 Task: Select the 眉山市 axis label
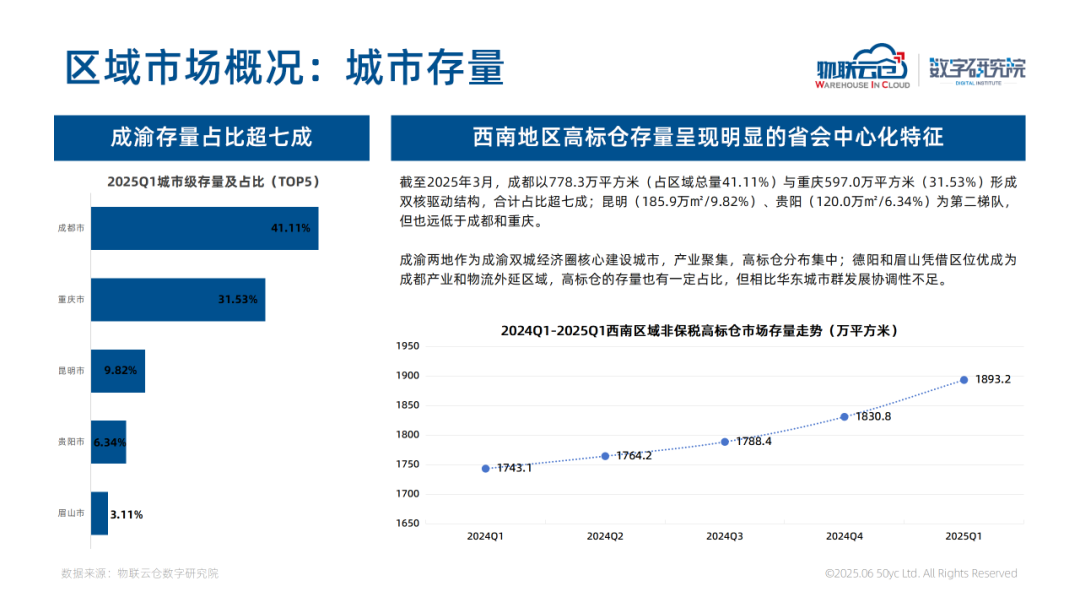click(71, 513)
